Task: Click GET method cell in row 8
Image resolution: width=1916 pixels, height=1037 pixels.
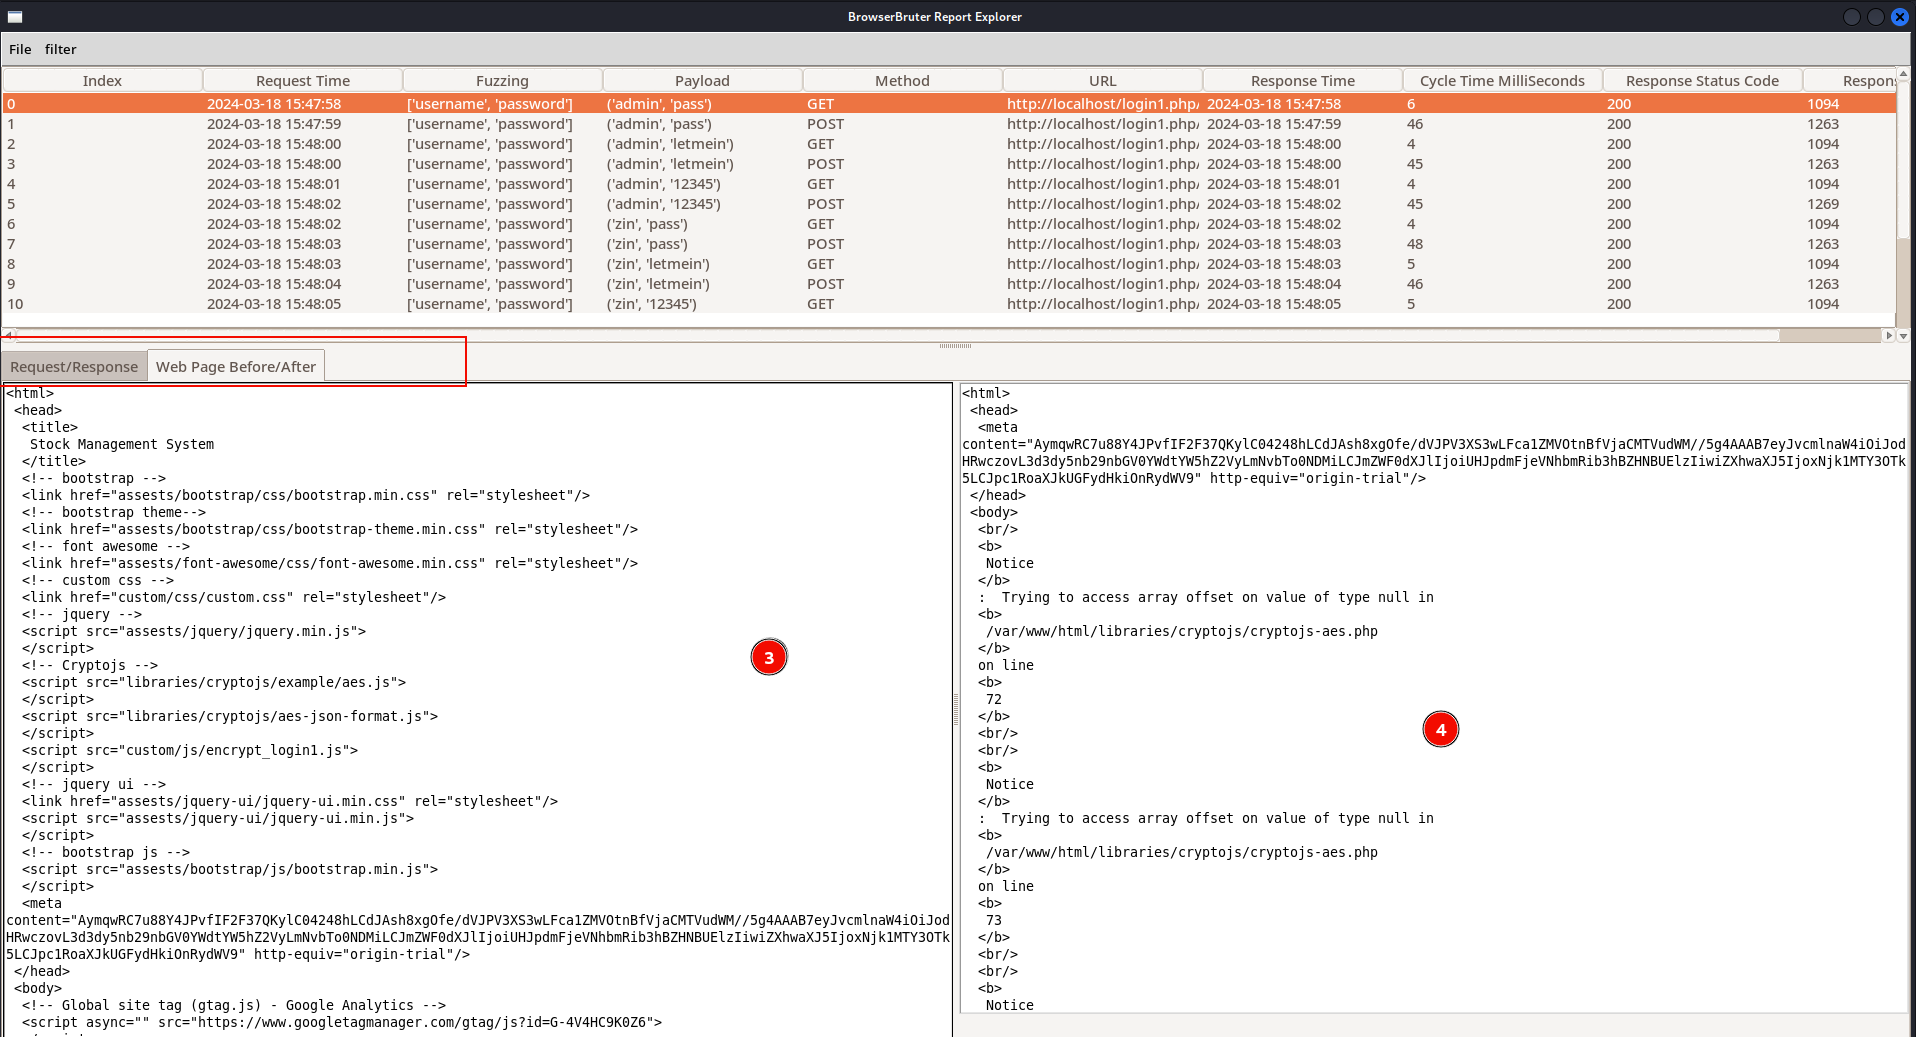Action: tap(820, 264)
